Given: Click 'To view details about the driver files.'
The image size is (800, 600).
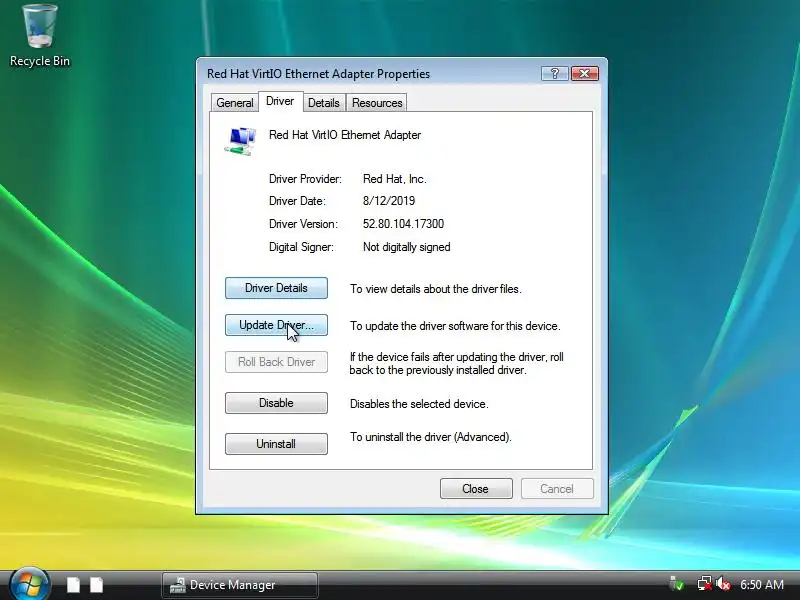Looking at the screenshot, I should [x=436, y=289].
